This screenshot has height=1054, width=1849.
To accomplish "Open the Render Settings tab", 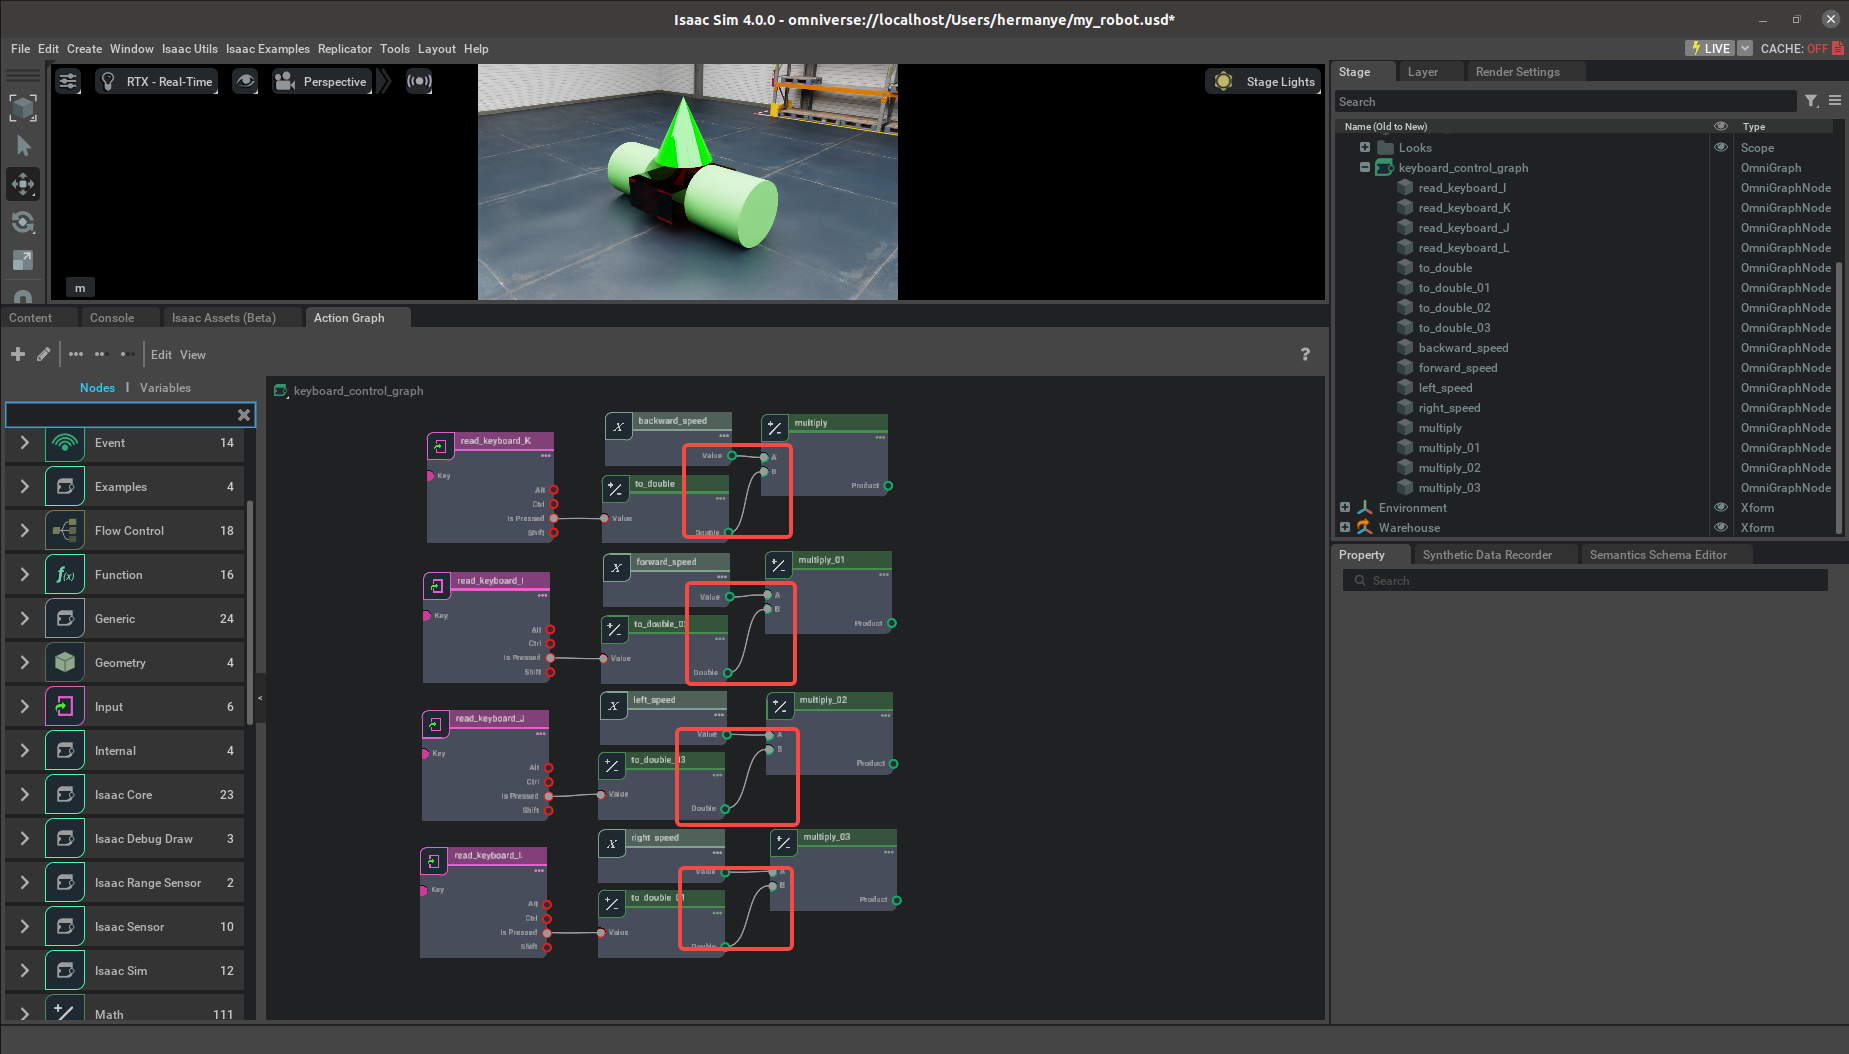I will pos(1517,71).
